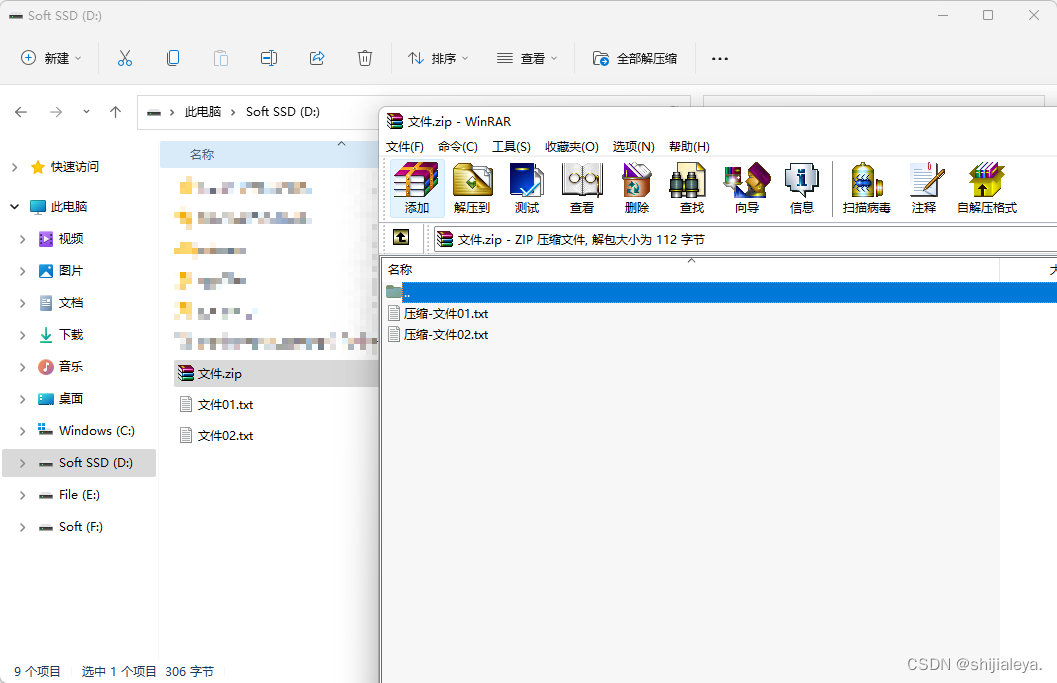The width and height of the screenshot is (1057, 683).
Task: Run the 测试 (Test) archive tool
Action: pyautogui.click(x=527, y=188)
